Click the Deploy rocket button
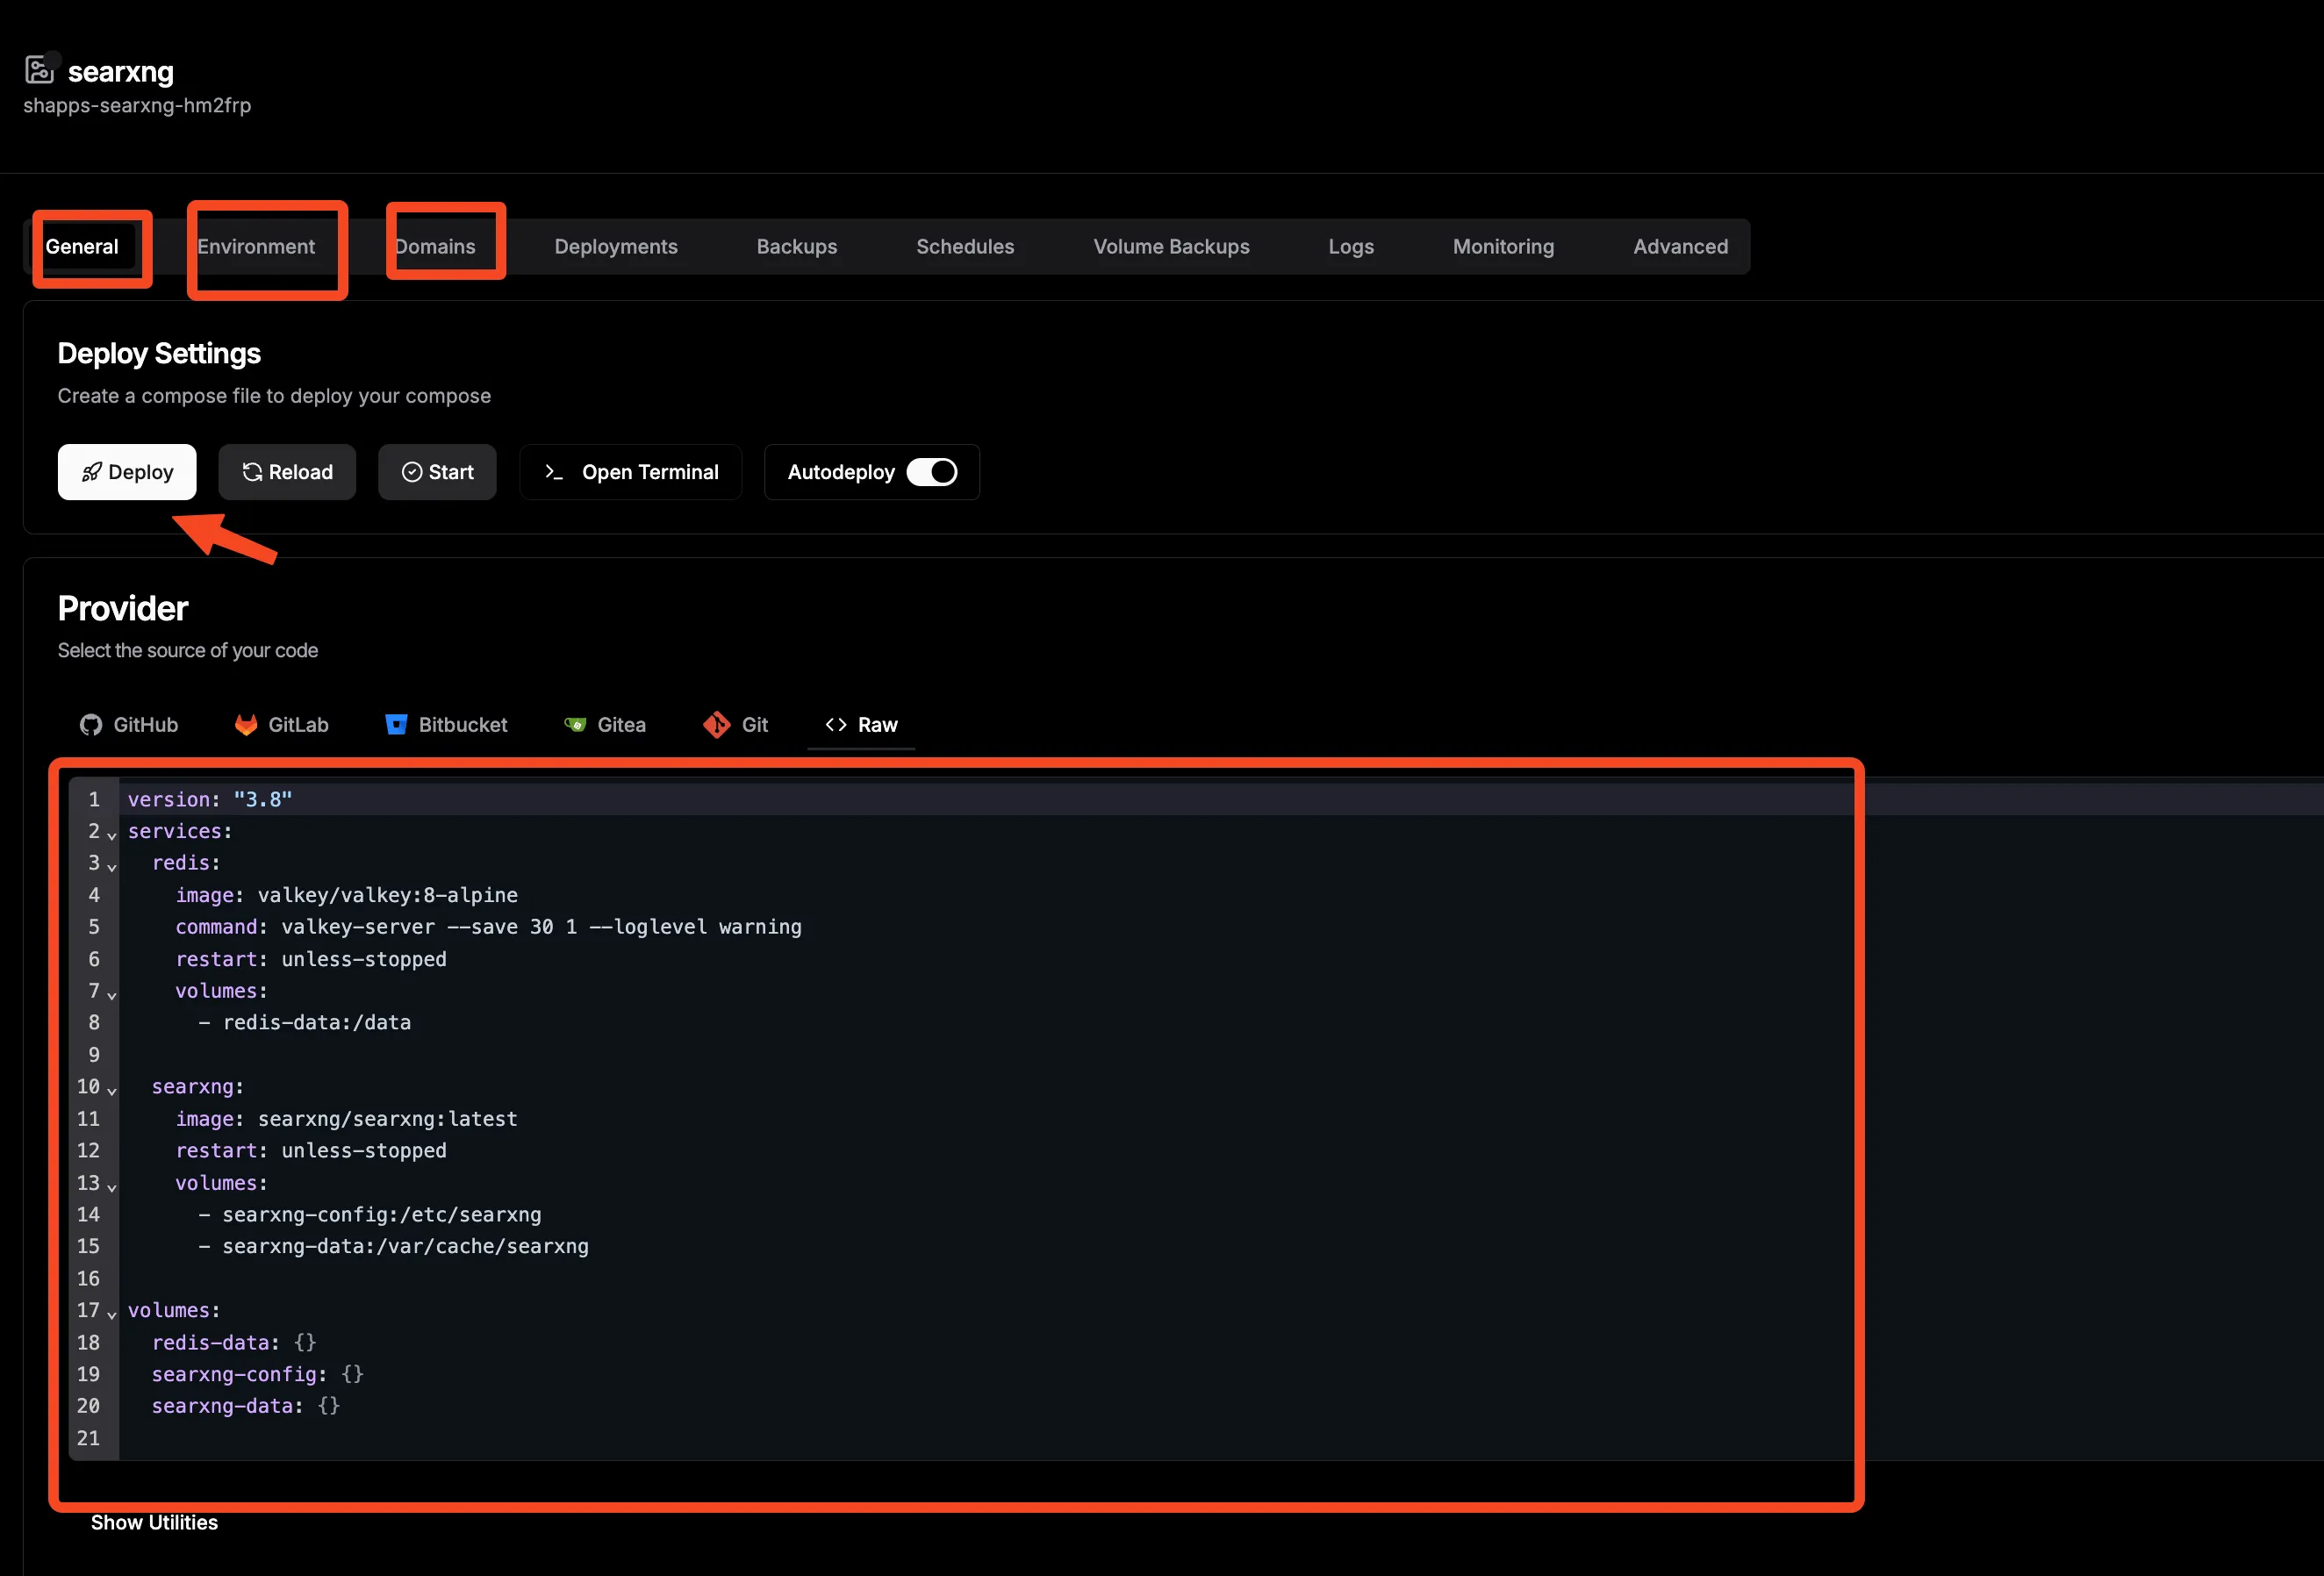The height and width of the screenshot is (1576, 2324). click(127, 471)
